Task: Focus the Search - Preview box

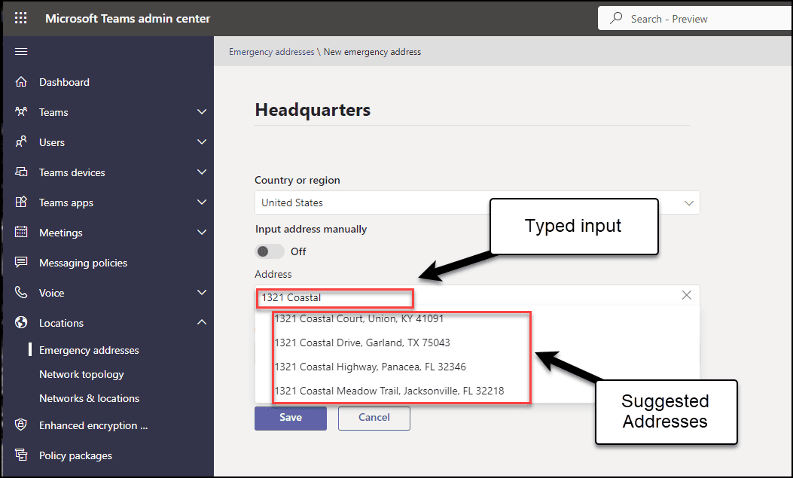Action: tap(695, 19)
